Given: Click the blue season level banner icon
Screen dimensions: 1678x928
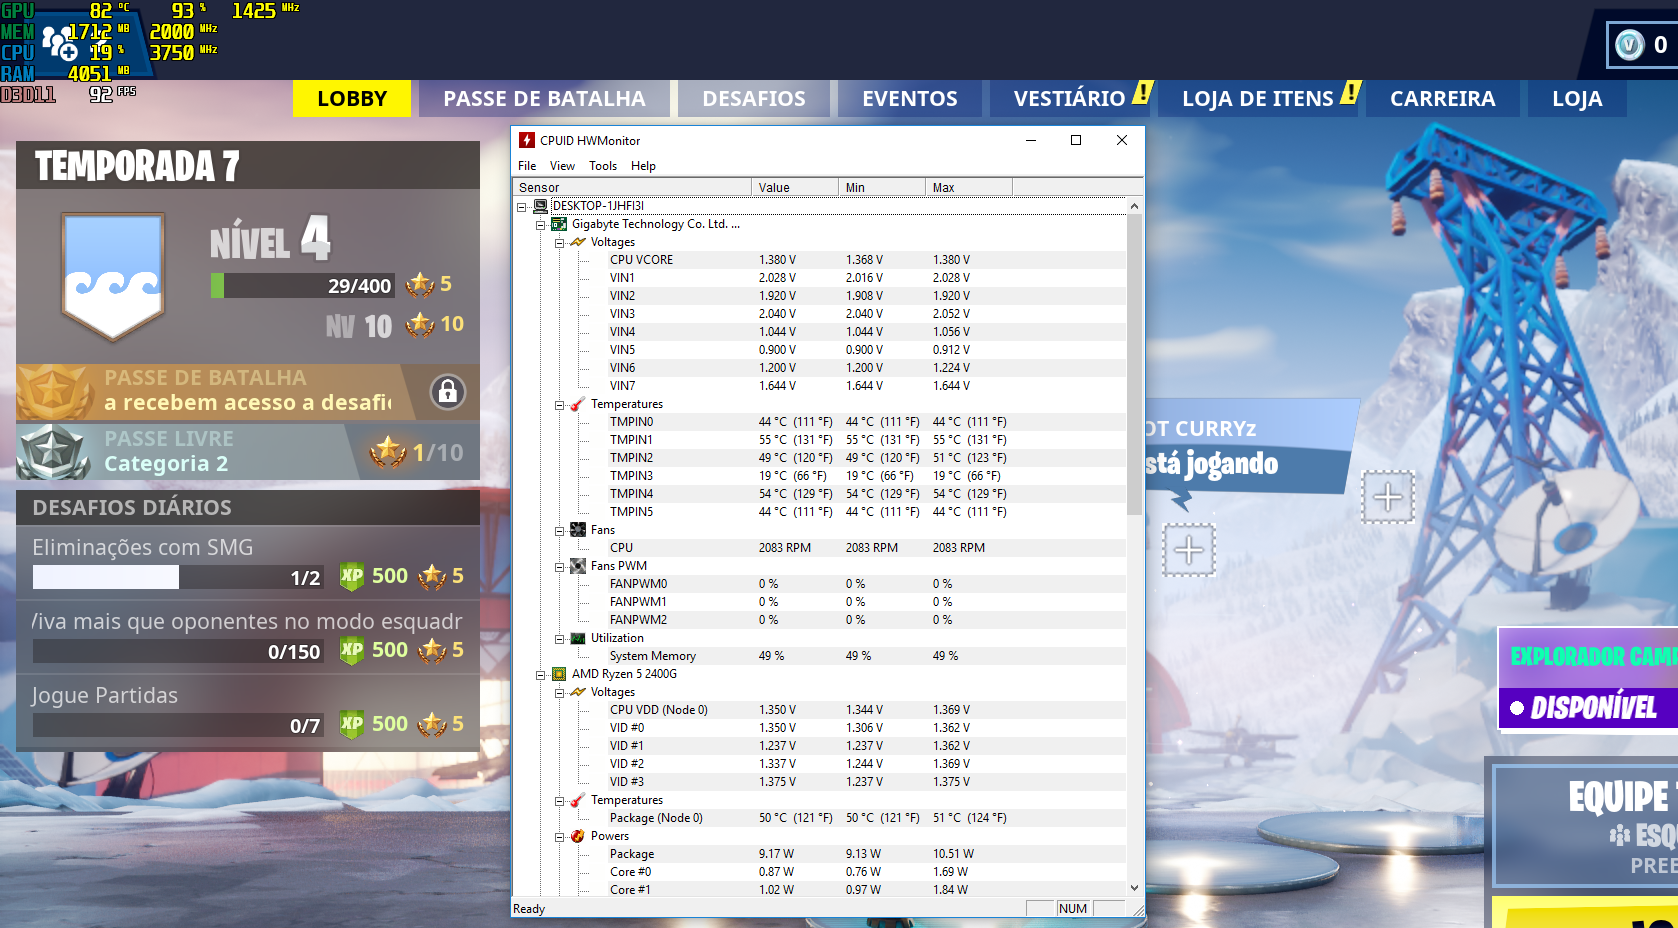Looking at the screenshot, I should [113, 275].
